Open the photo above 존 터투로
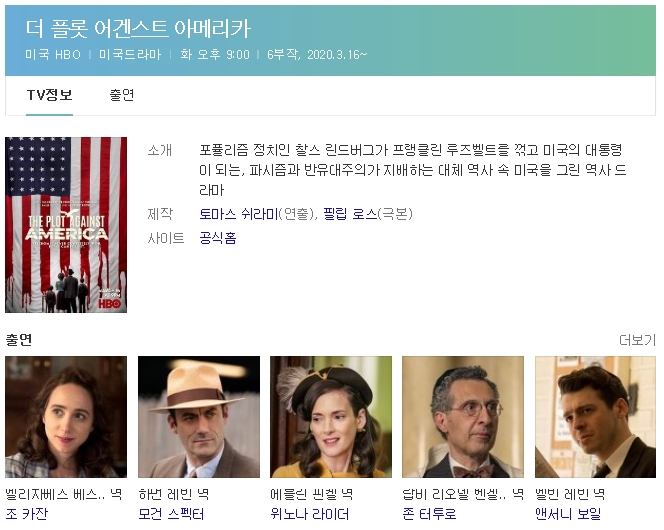Screen dimensions: 664x530 pos(463,416)
